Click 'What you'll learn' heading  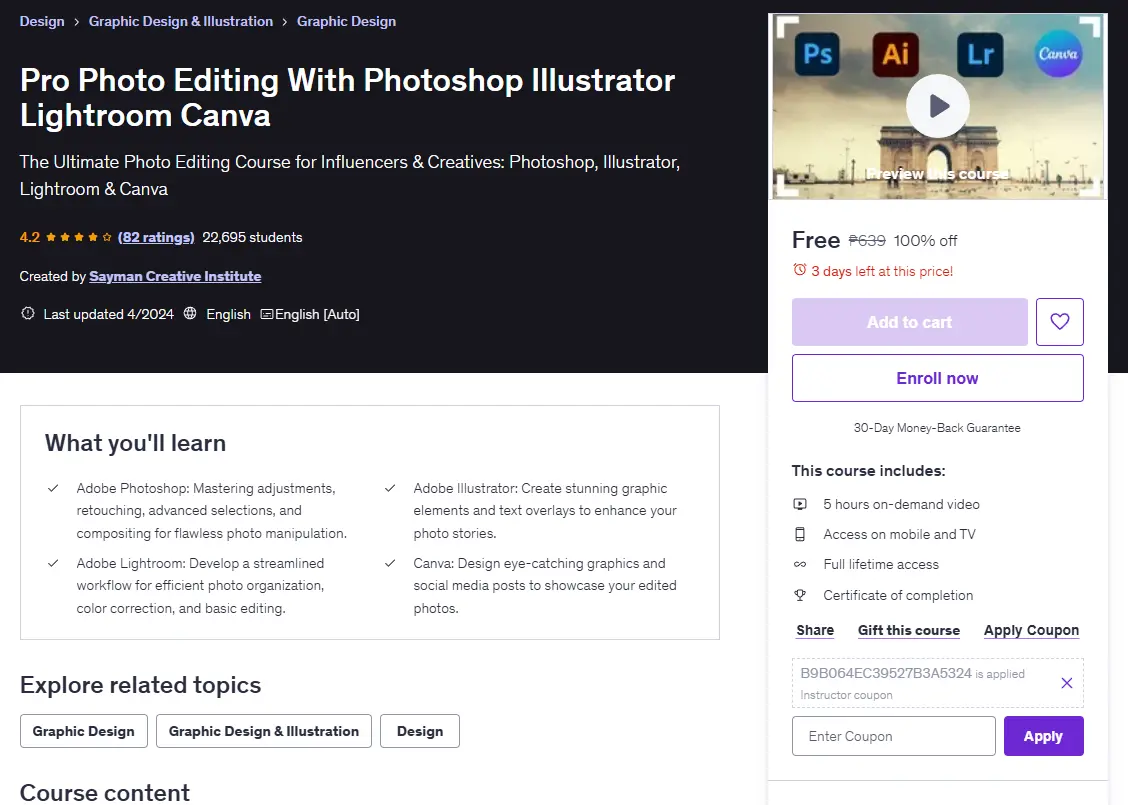135,443
